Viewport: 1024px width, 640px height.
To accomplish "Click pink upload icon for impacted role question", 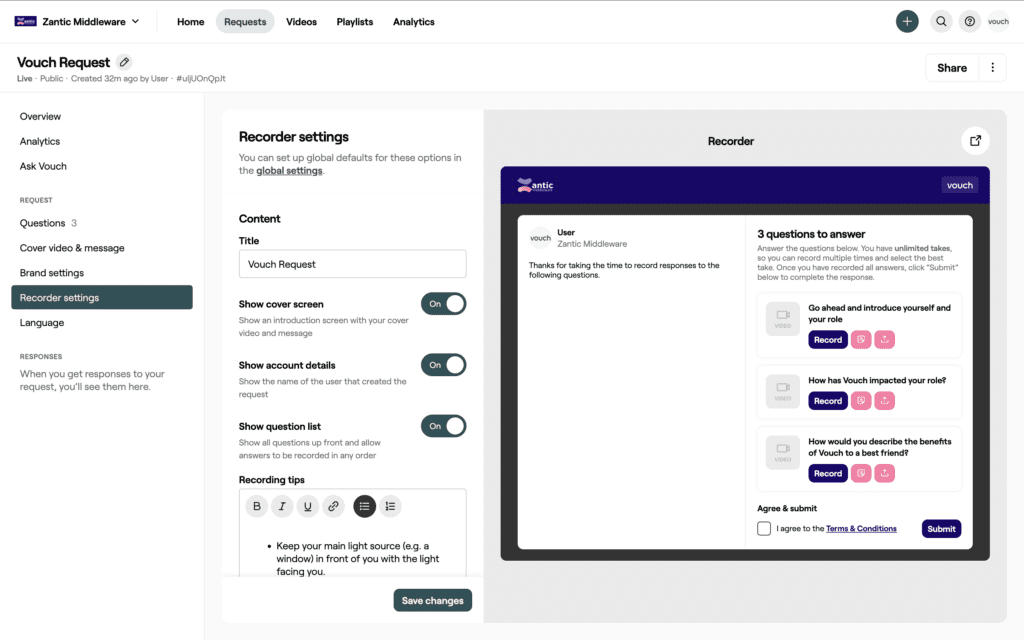I will pyautogui.click(x=884, y=401).
